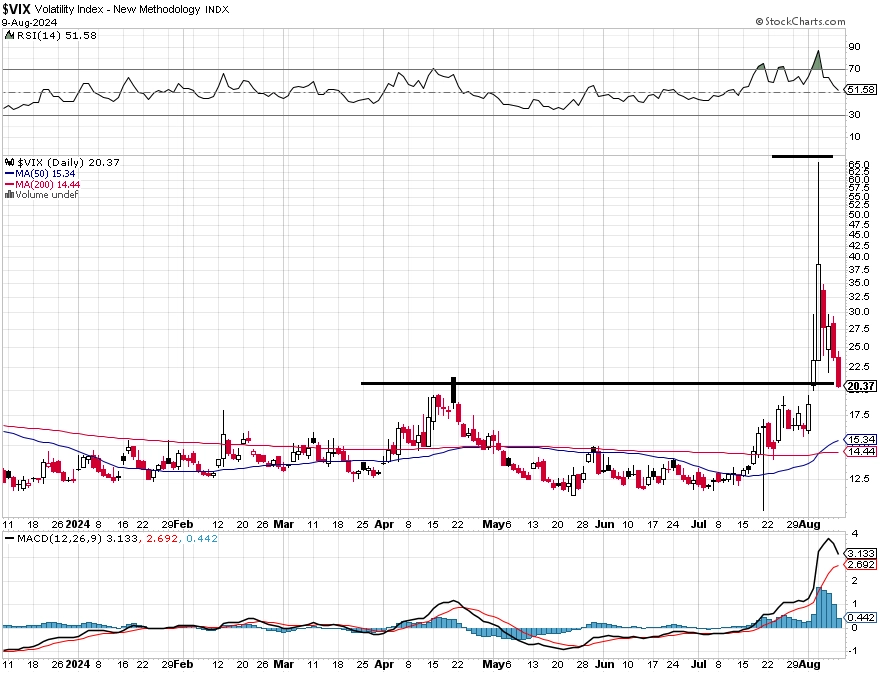Click the $VIX ticker symbol title
Image resolution: width=882 pixels, height=673 pixels.
(x=16, y=9)
